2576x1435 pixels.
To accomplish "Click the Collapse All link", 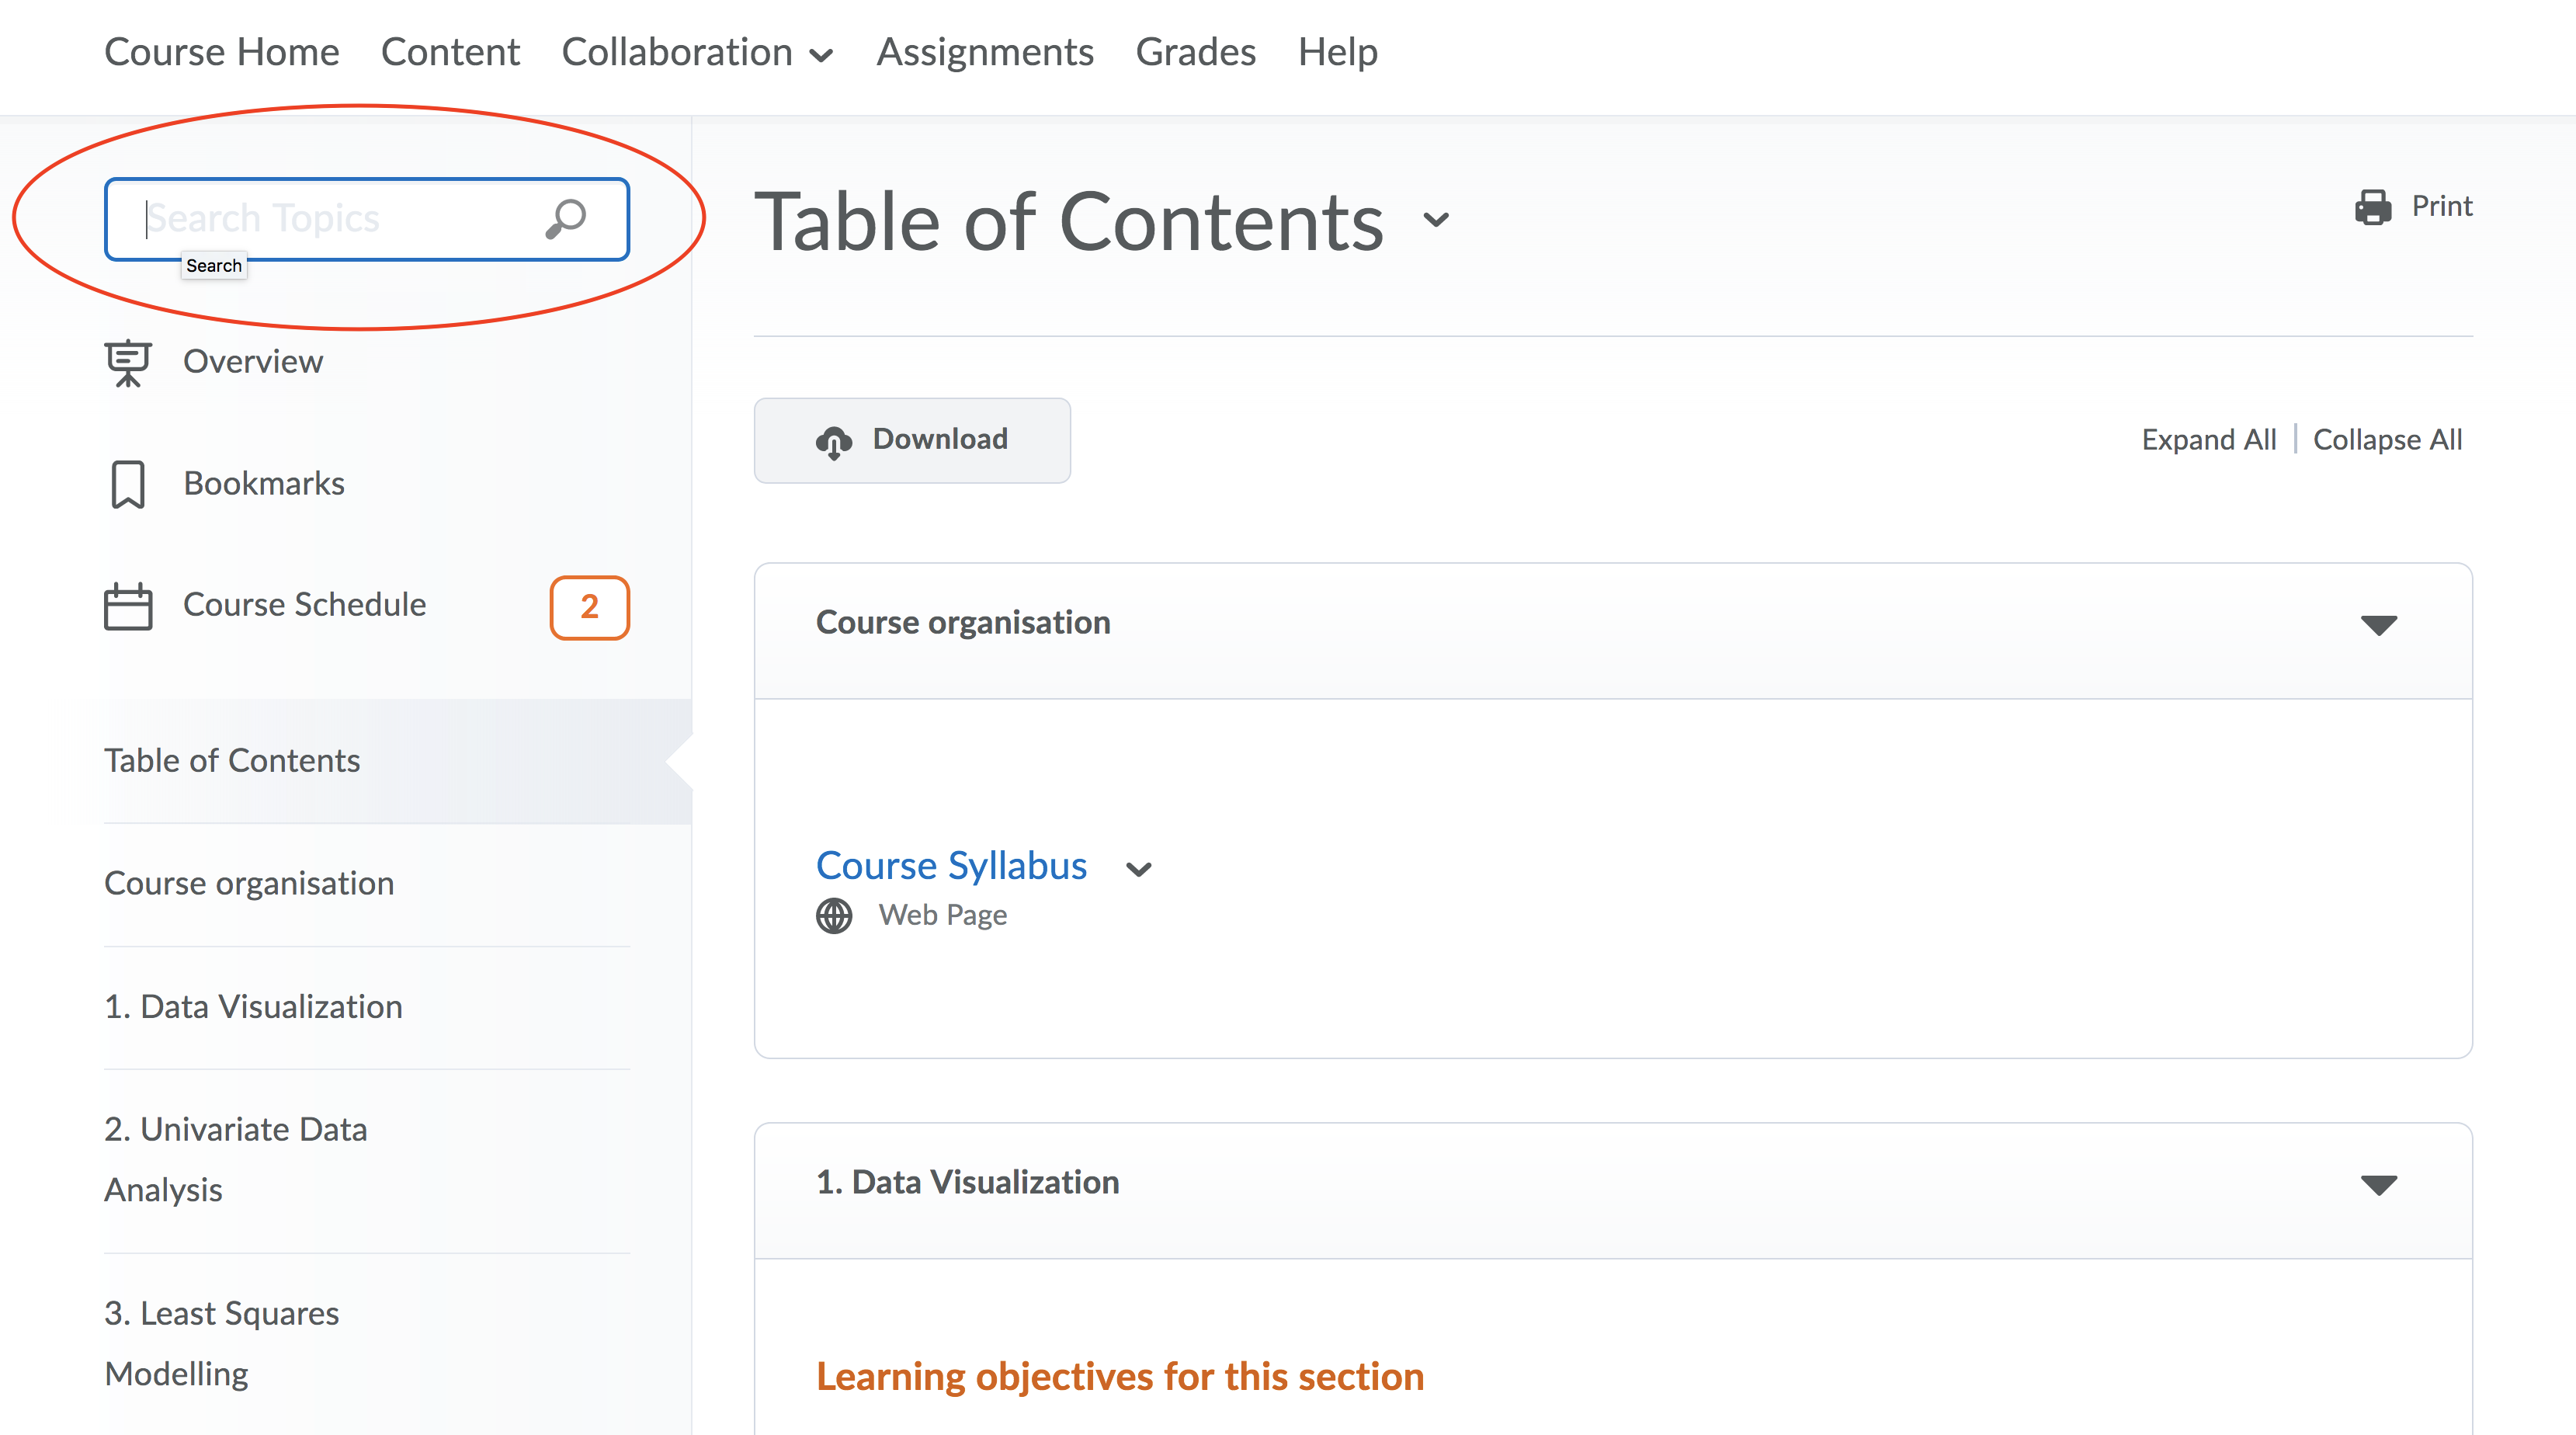I will (x=2387, y=440).
